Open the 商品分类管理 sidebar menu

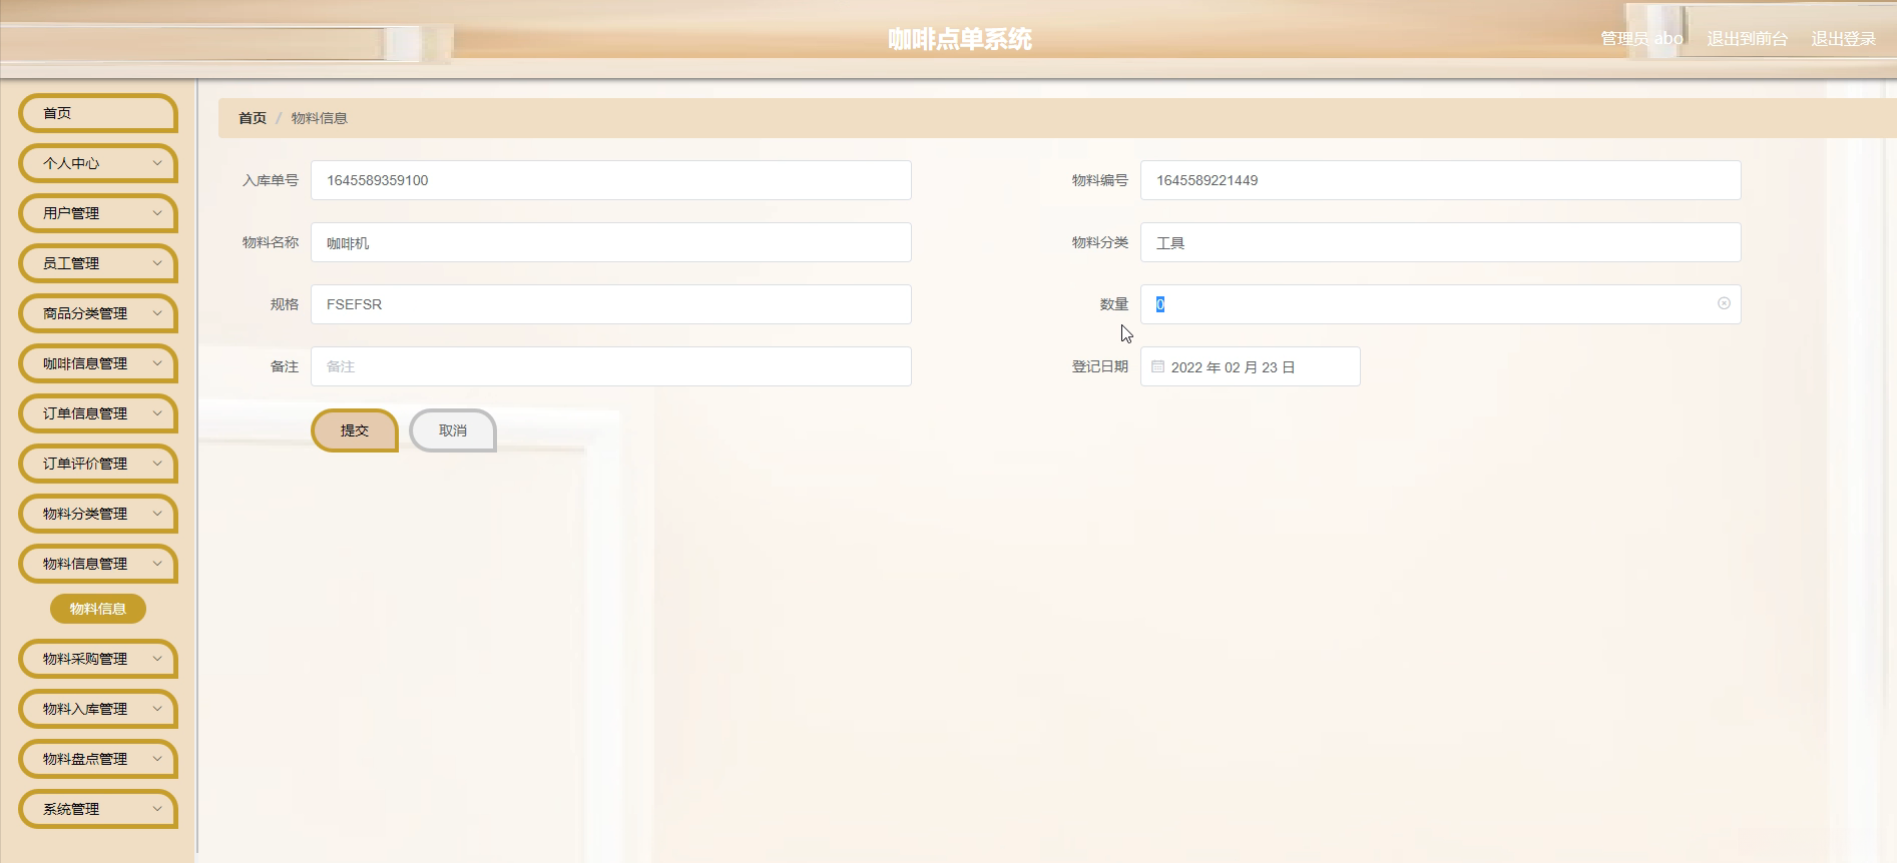(98, 313)
